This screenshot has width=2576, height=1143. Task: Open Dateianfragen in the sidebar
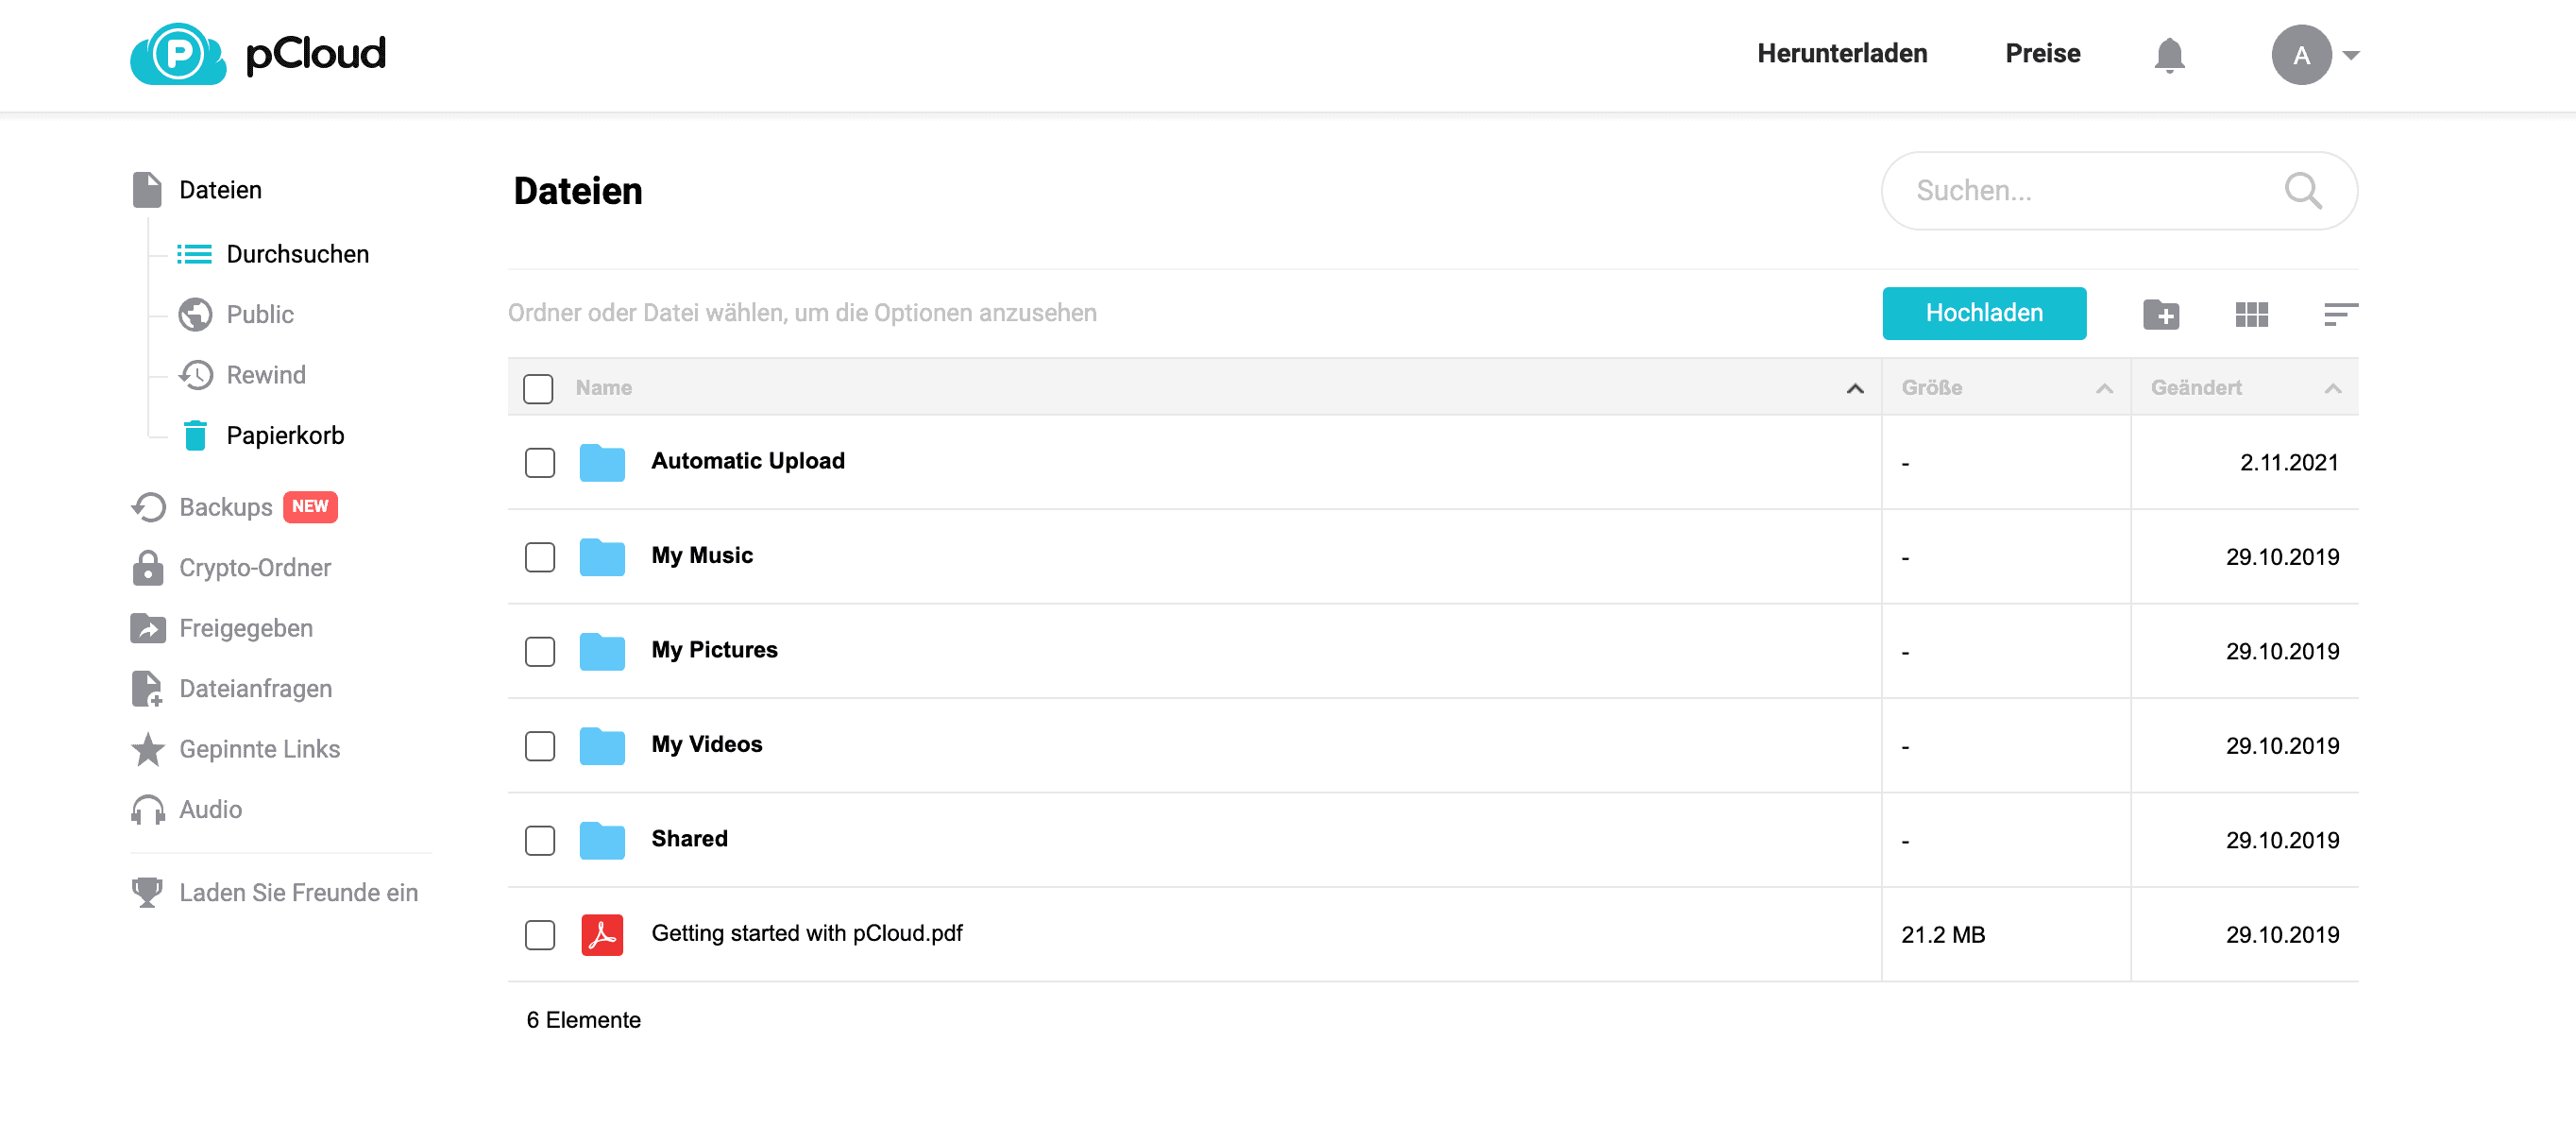tap(255, 689)
